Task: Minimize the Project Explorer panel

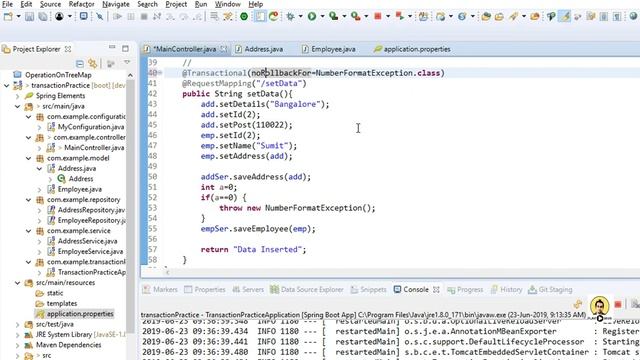Action: pyautogui.click(x=112, y=48)
